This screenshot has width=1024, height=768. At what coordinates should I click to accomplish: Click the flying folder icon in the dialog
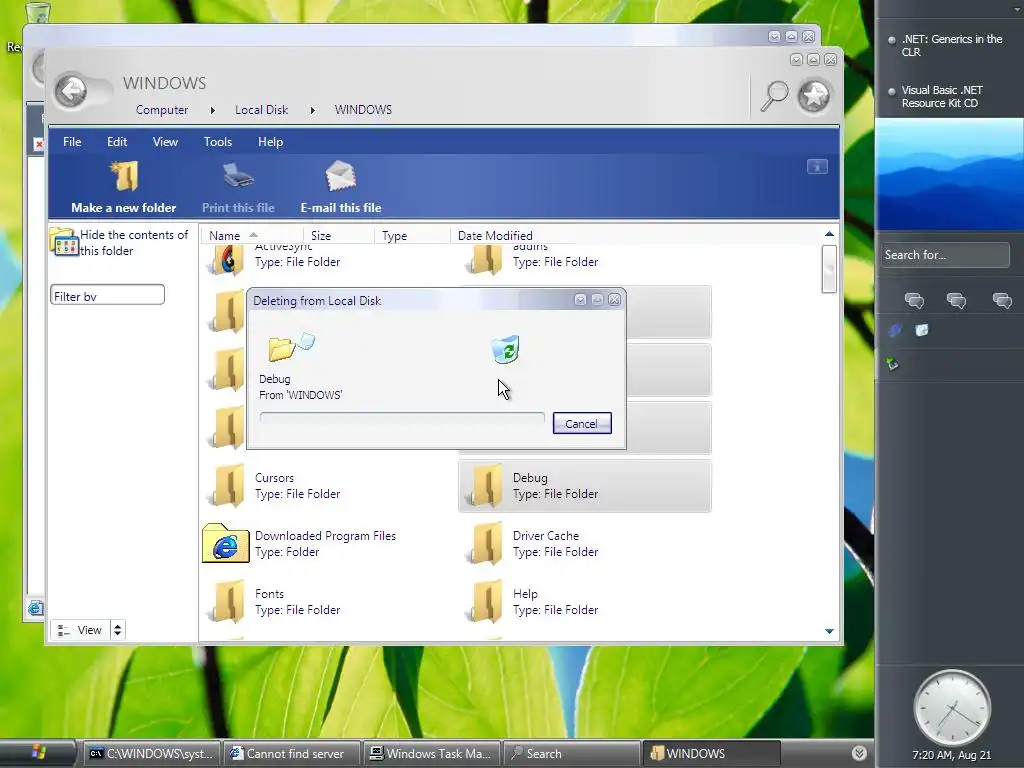(291, 347)
